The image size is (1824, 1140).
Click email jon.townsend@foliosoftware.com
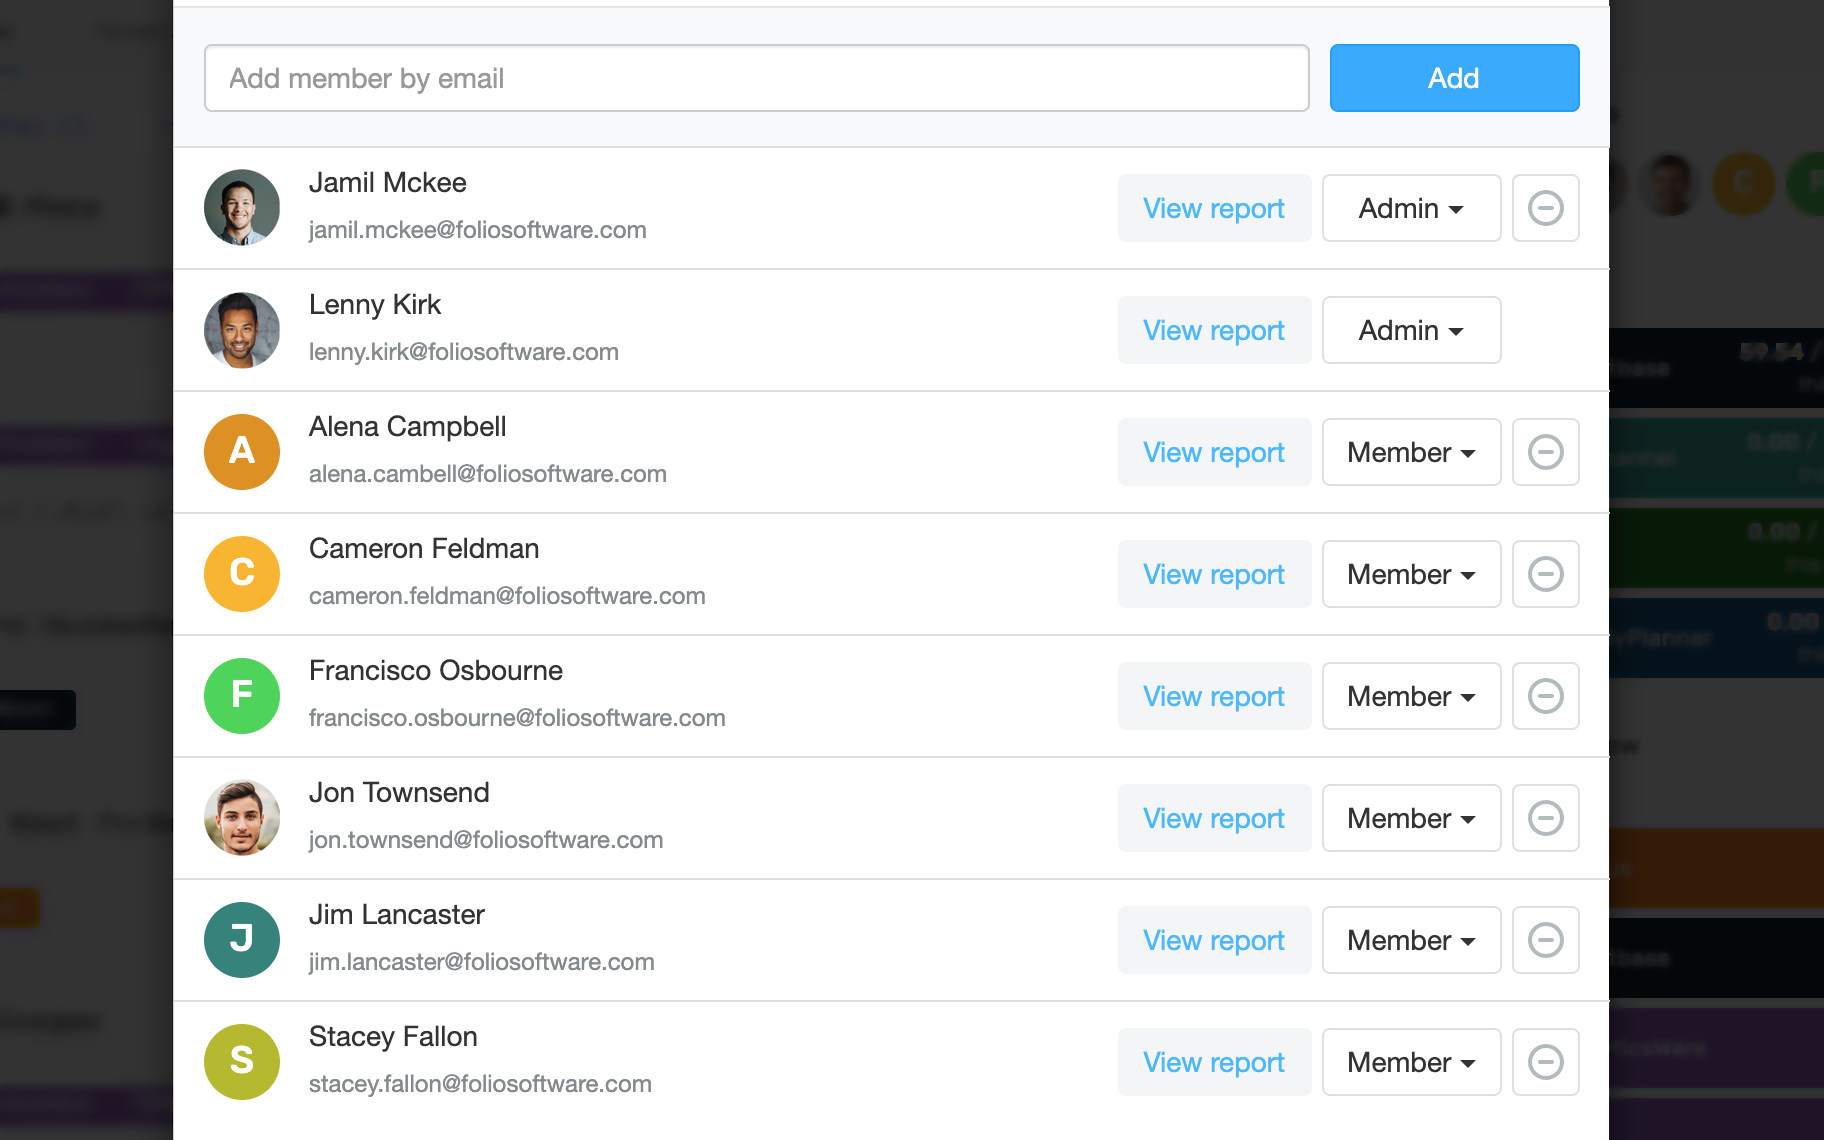pyautogui.click(x=486, y=840)
